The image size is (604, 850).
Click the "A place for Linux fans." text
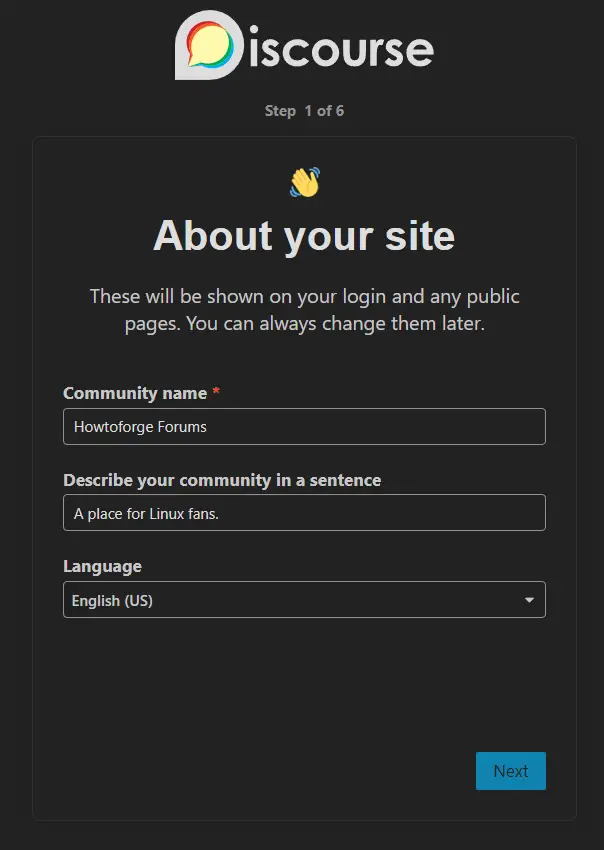[x=146, y=514]
